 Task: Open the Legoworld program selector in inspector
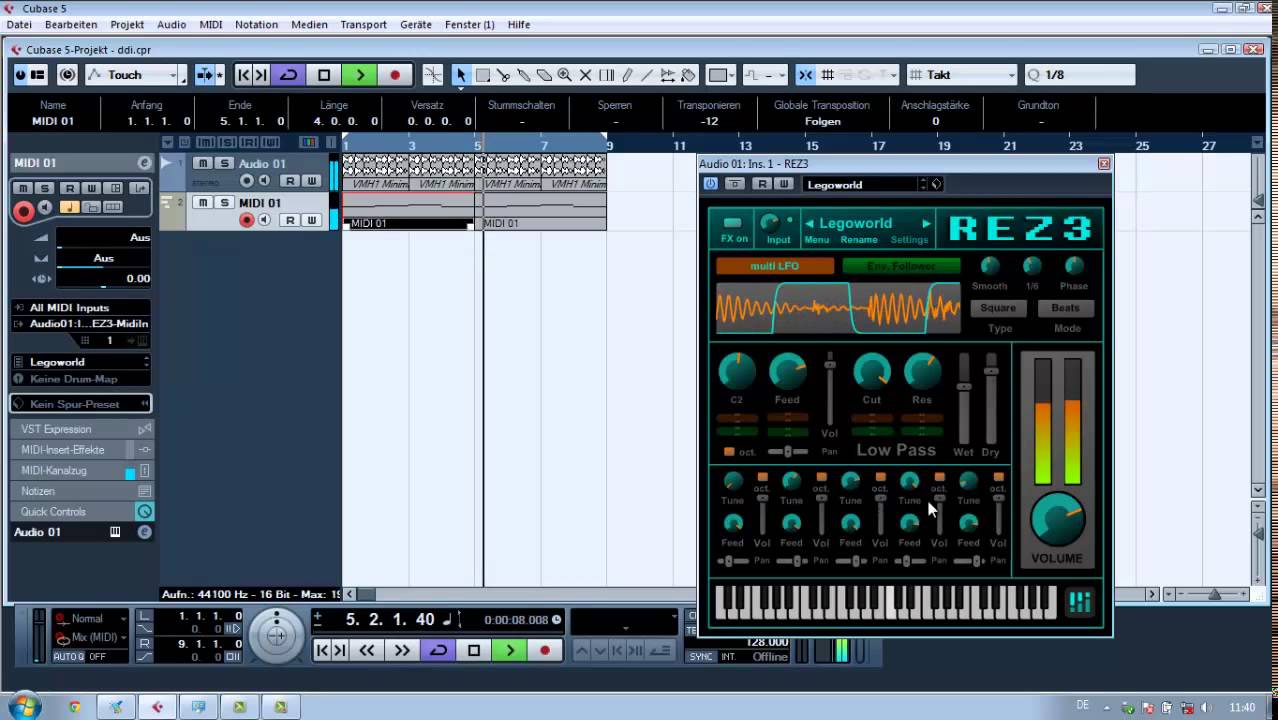click(81, 362)
